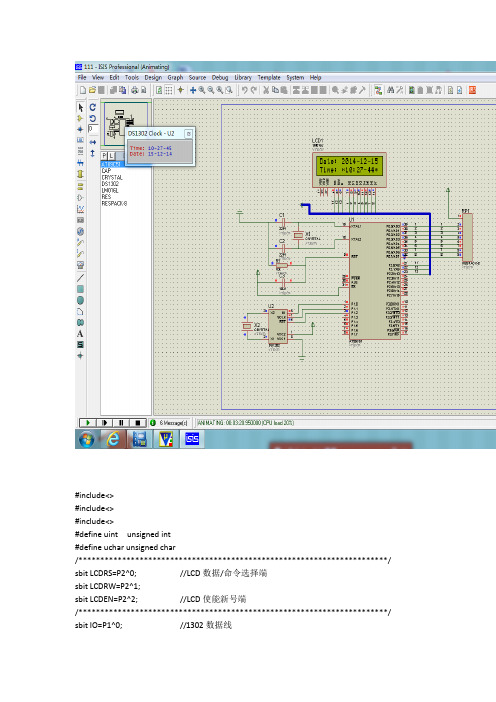Open the Debug menu
This screenshot has width=496, height=702.
click(220, 77)
